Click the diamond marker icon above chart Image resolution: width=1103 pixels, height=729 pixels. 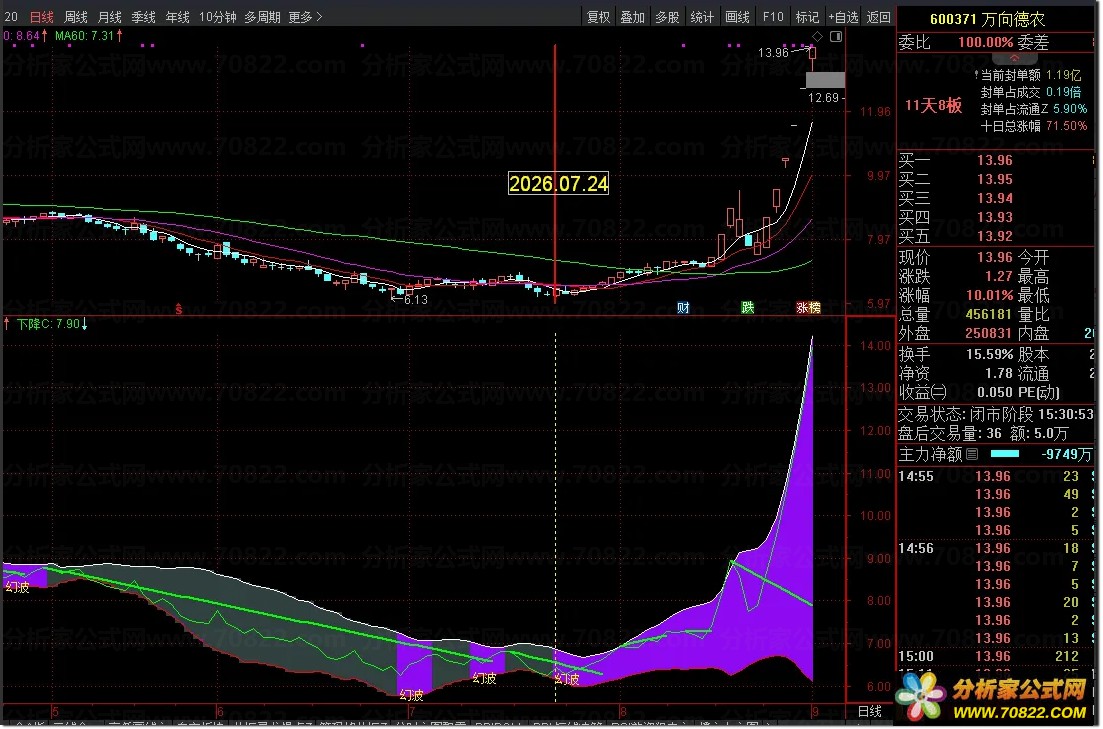[818, 36]
